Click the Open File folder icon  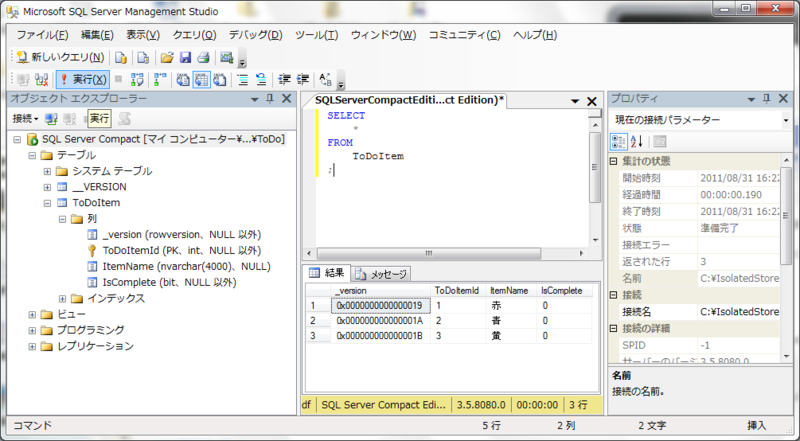click(167, 57)
